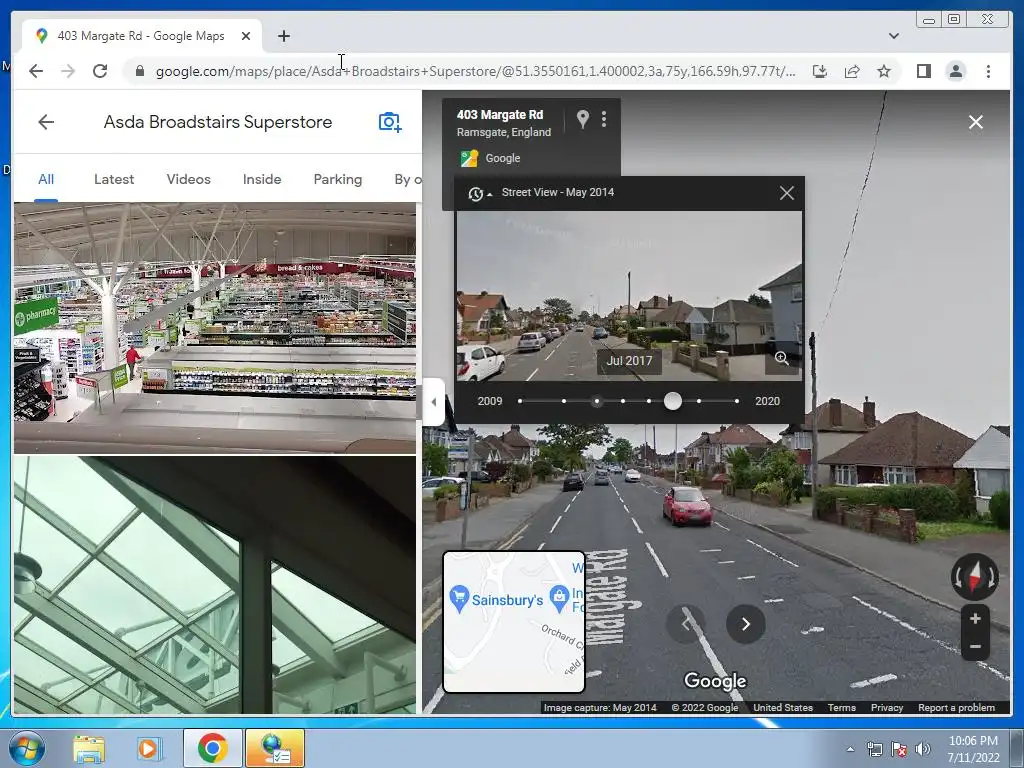The image size is (1024, 768).
Task: Enlarge the Jul 2017 preview with magnifier icon
Action: [x=782, y=358]
